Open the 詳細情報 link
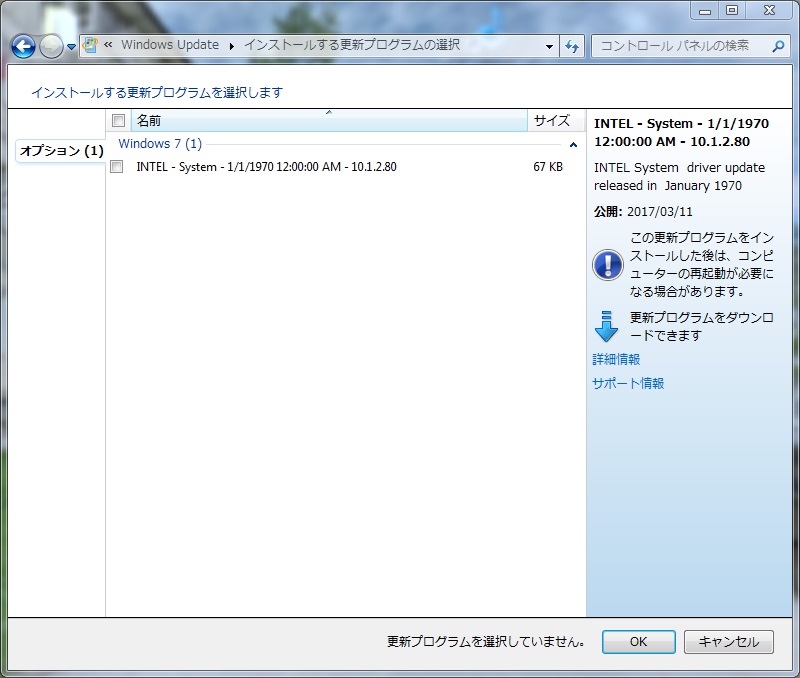The width and height of the screenshot is (800, 678). [x=616, y=359]
